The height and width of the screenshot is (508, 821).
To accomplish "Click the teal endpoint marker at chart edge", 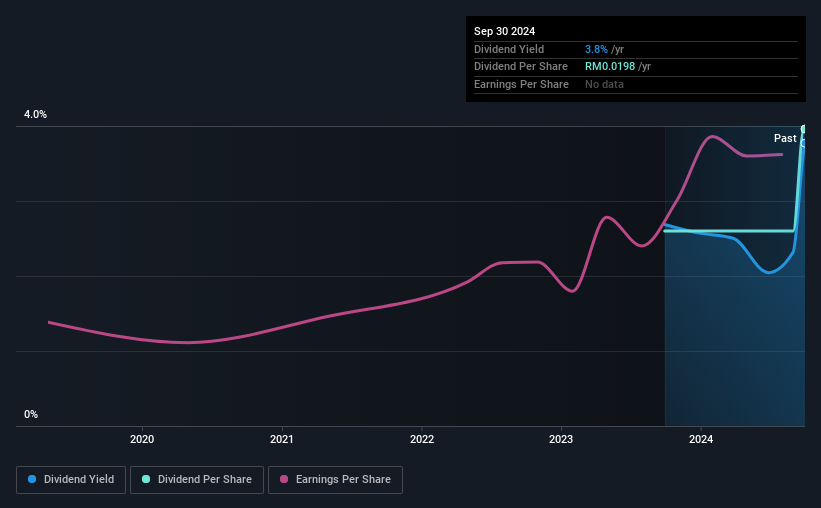I will (x=804, y=129).
